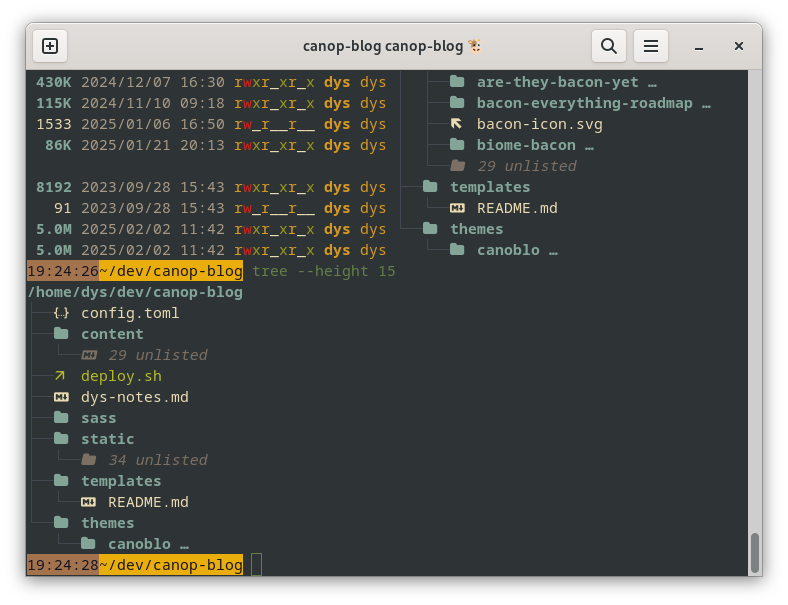
Task: Click the folder icon beside are-they-bacon-yet
Action: click(457, 81)
